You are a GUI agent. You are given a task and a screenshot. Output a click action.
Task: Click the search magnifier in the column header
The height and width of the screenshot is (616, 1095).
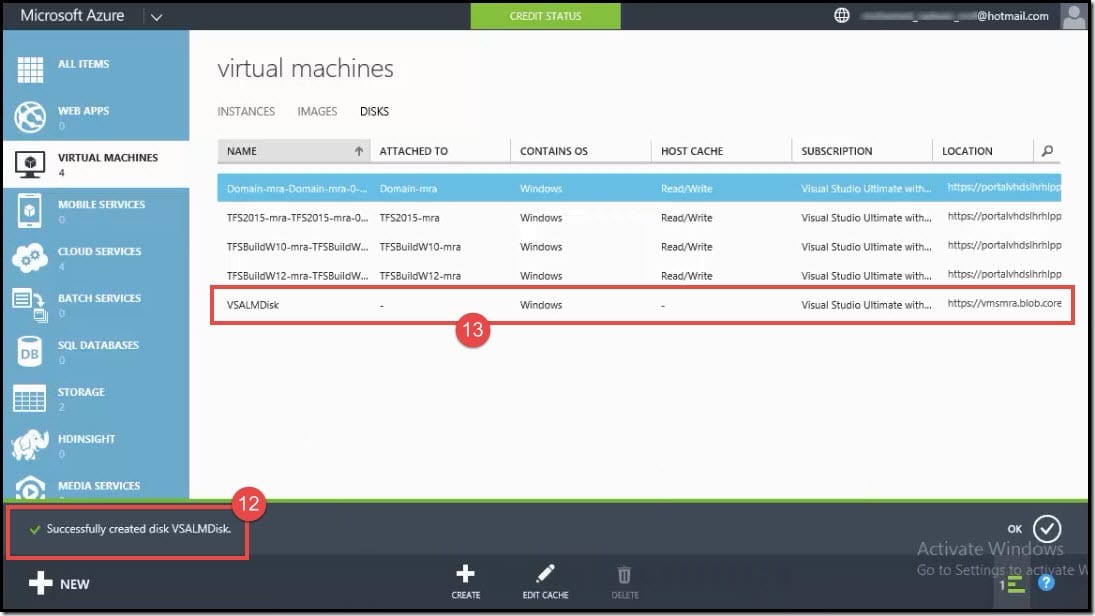tap(1046, 149)
